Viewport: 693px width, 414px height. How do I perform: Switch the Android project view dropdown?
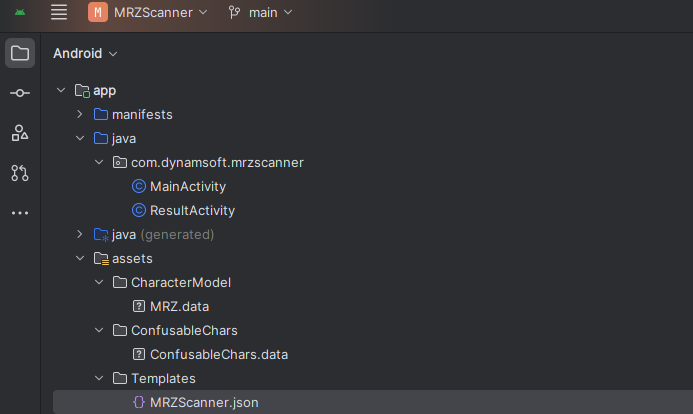coord(85,53)
